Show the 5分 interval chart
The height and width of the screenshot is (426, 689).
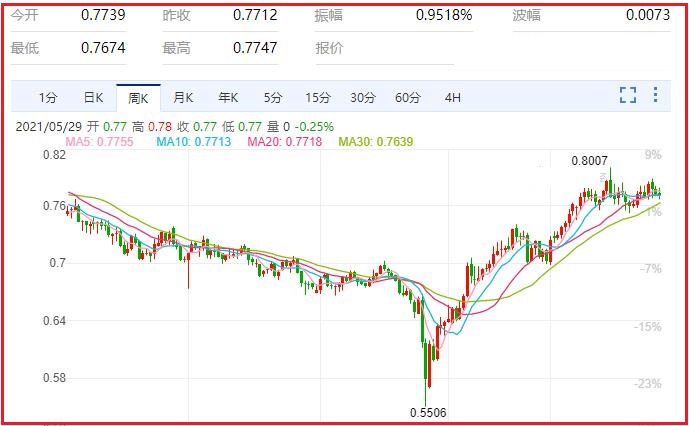(x=273, y=98)
